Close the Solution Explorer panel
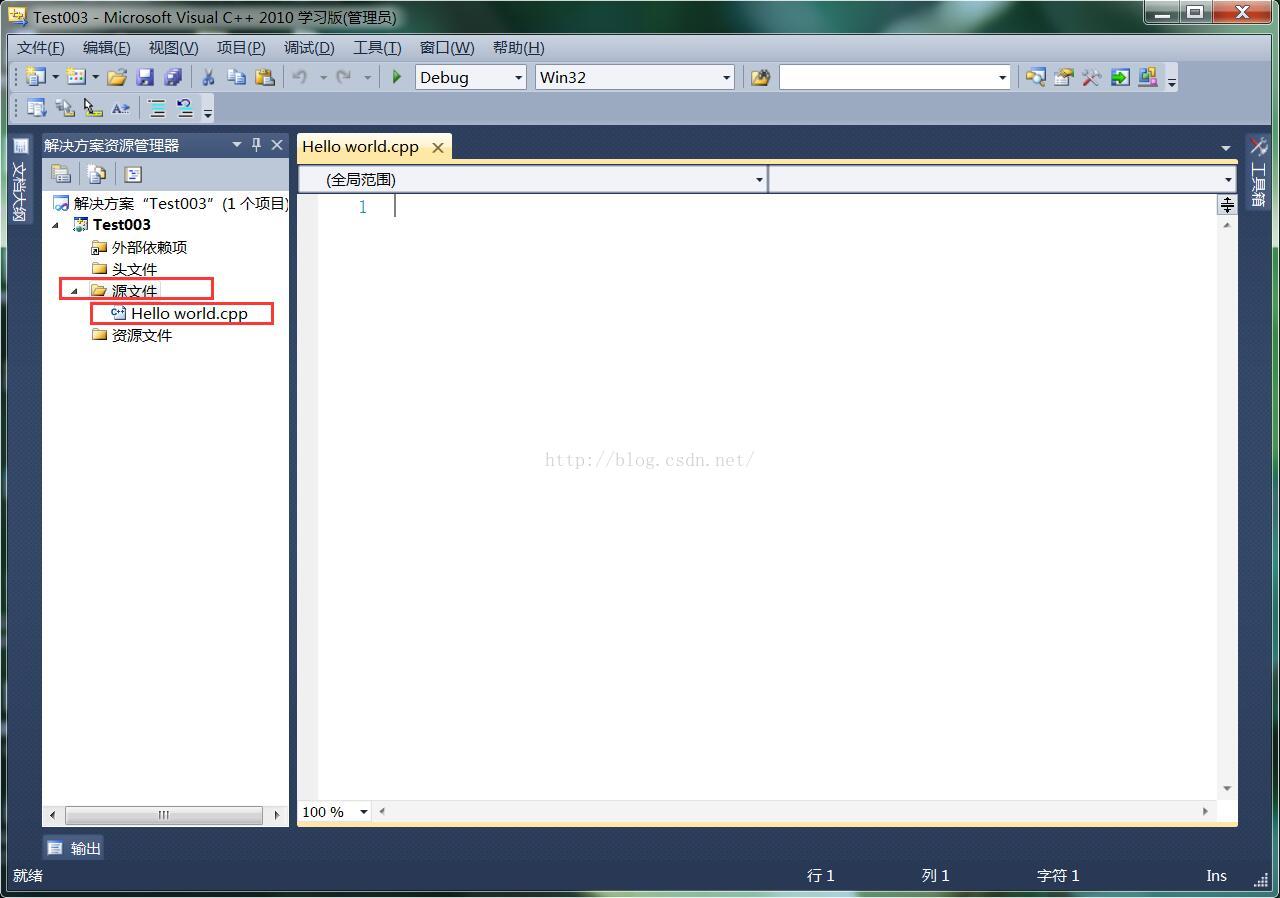Viewport: 1280px width, 898px height. (277, 145)
